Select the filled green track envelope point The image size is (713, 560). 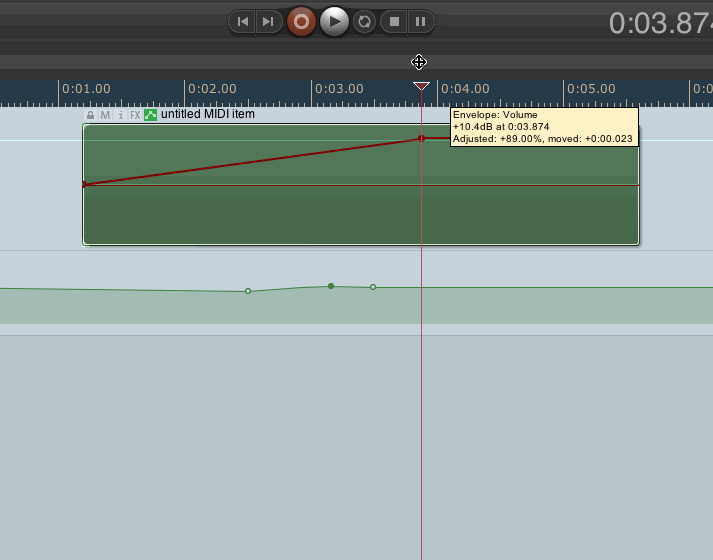(x=331, y=286)
